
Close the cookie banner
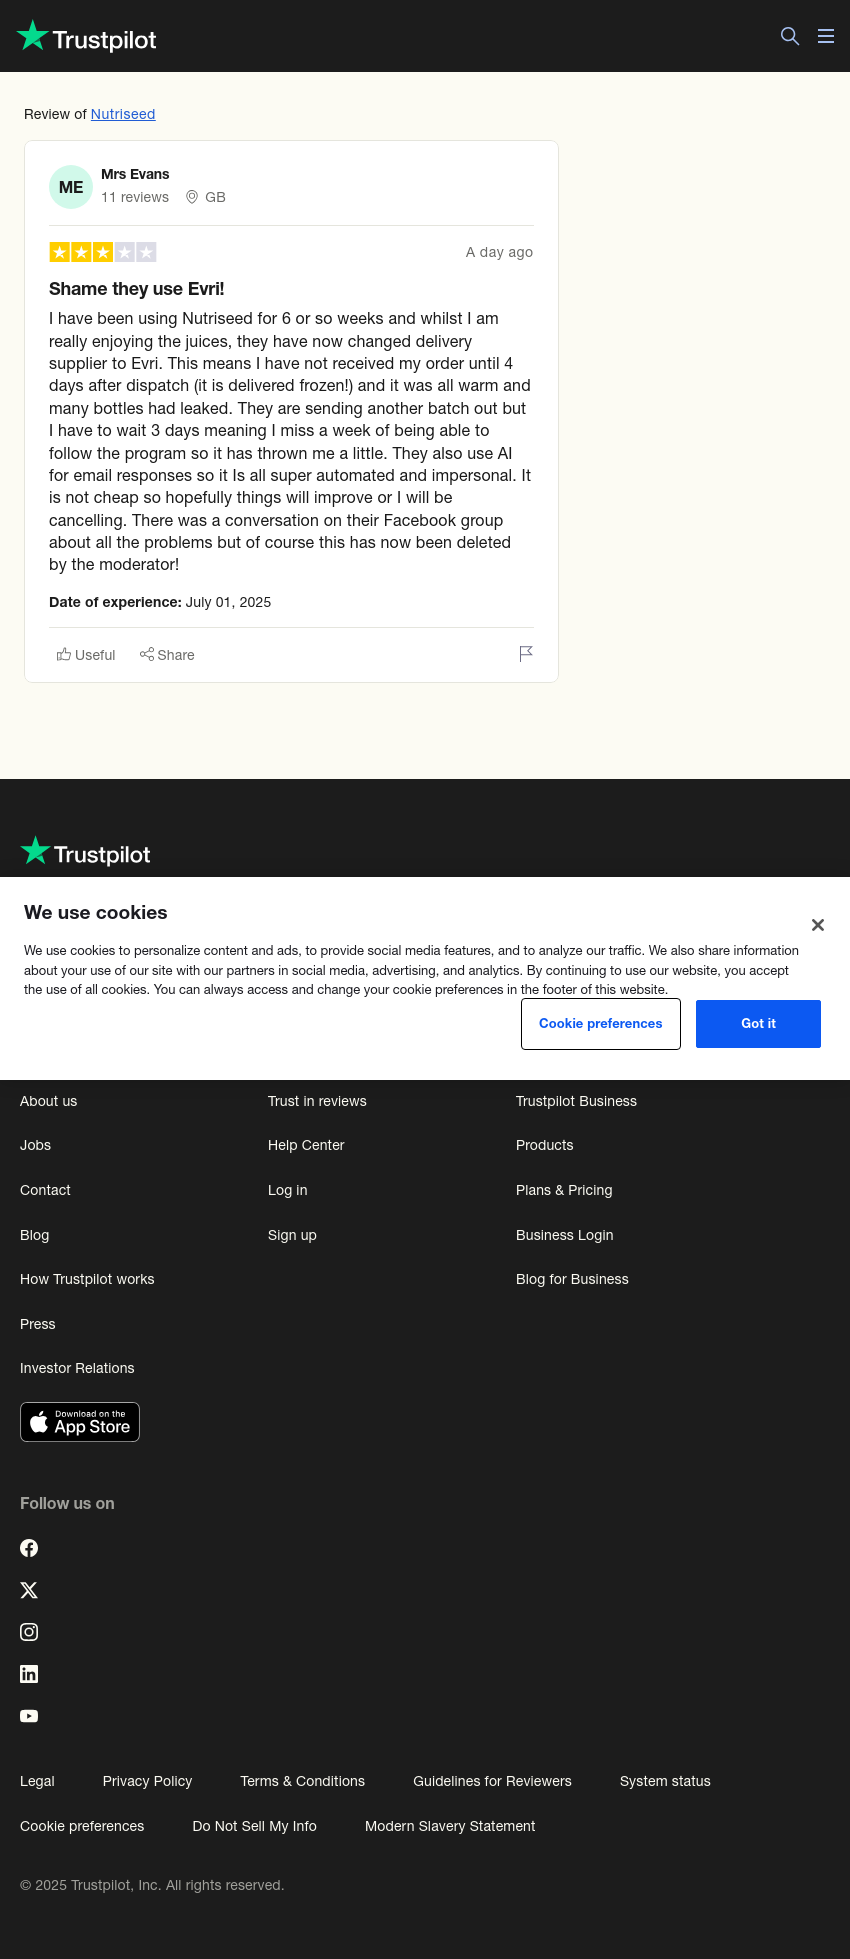coord(818,925)
